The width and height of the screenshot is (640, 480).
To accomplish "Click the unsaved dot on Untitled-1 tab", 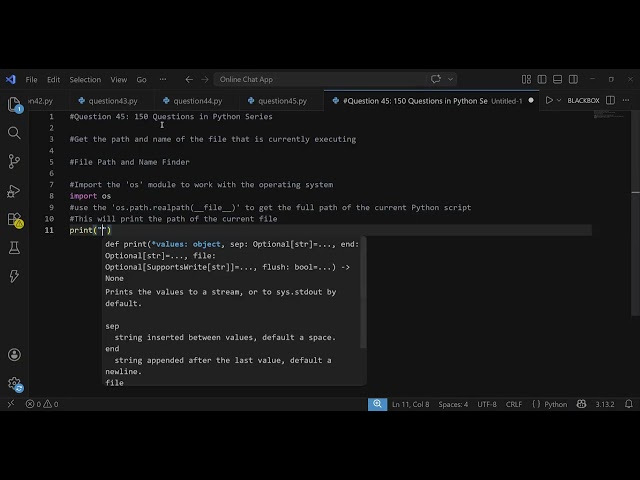I will 531,100.
